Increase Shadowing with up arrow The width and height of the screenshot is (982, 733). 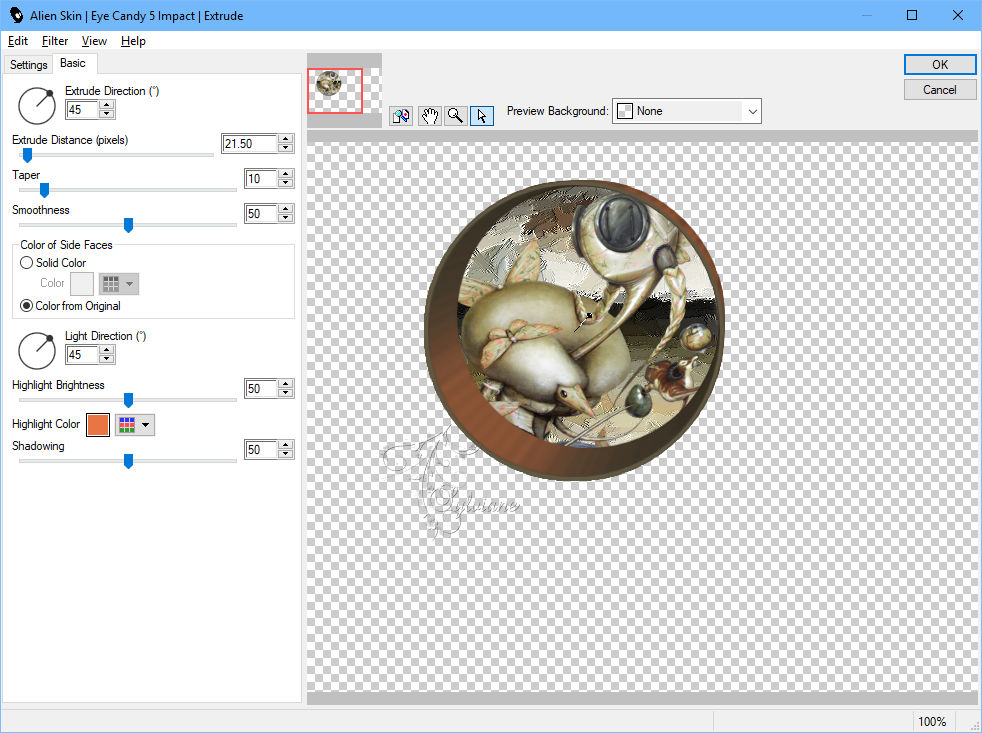[x=286, y=445]
